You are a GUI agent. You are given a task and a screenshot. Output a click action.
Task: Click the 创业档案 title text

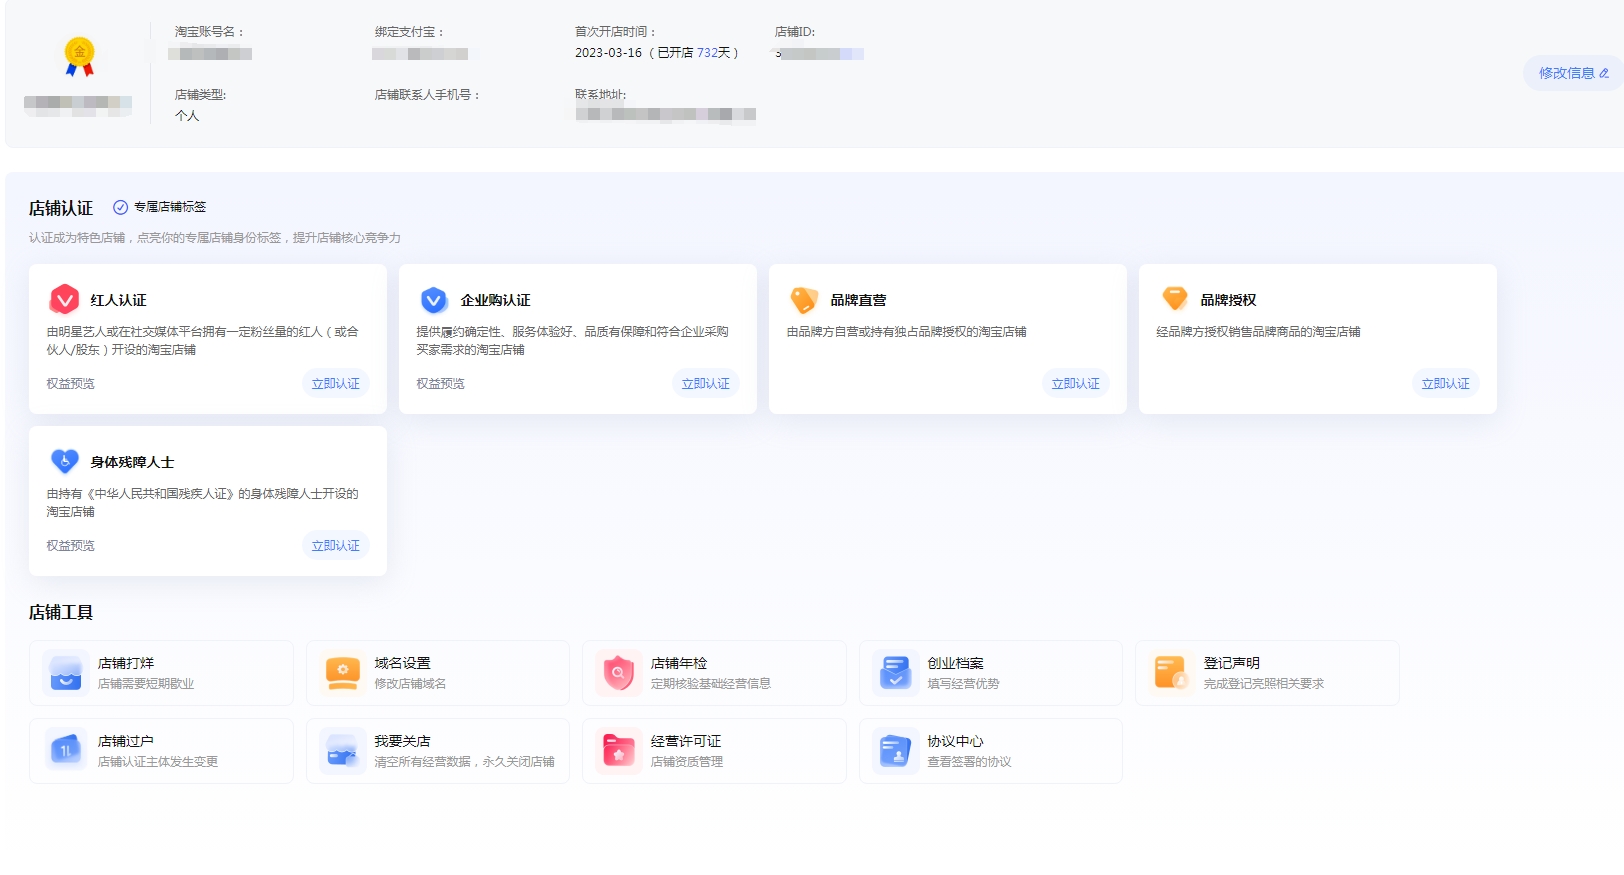click(x=956, y=663)
